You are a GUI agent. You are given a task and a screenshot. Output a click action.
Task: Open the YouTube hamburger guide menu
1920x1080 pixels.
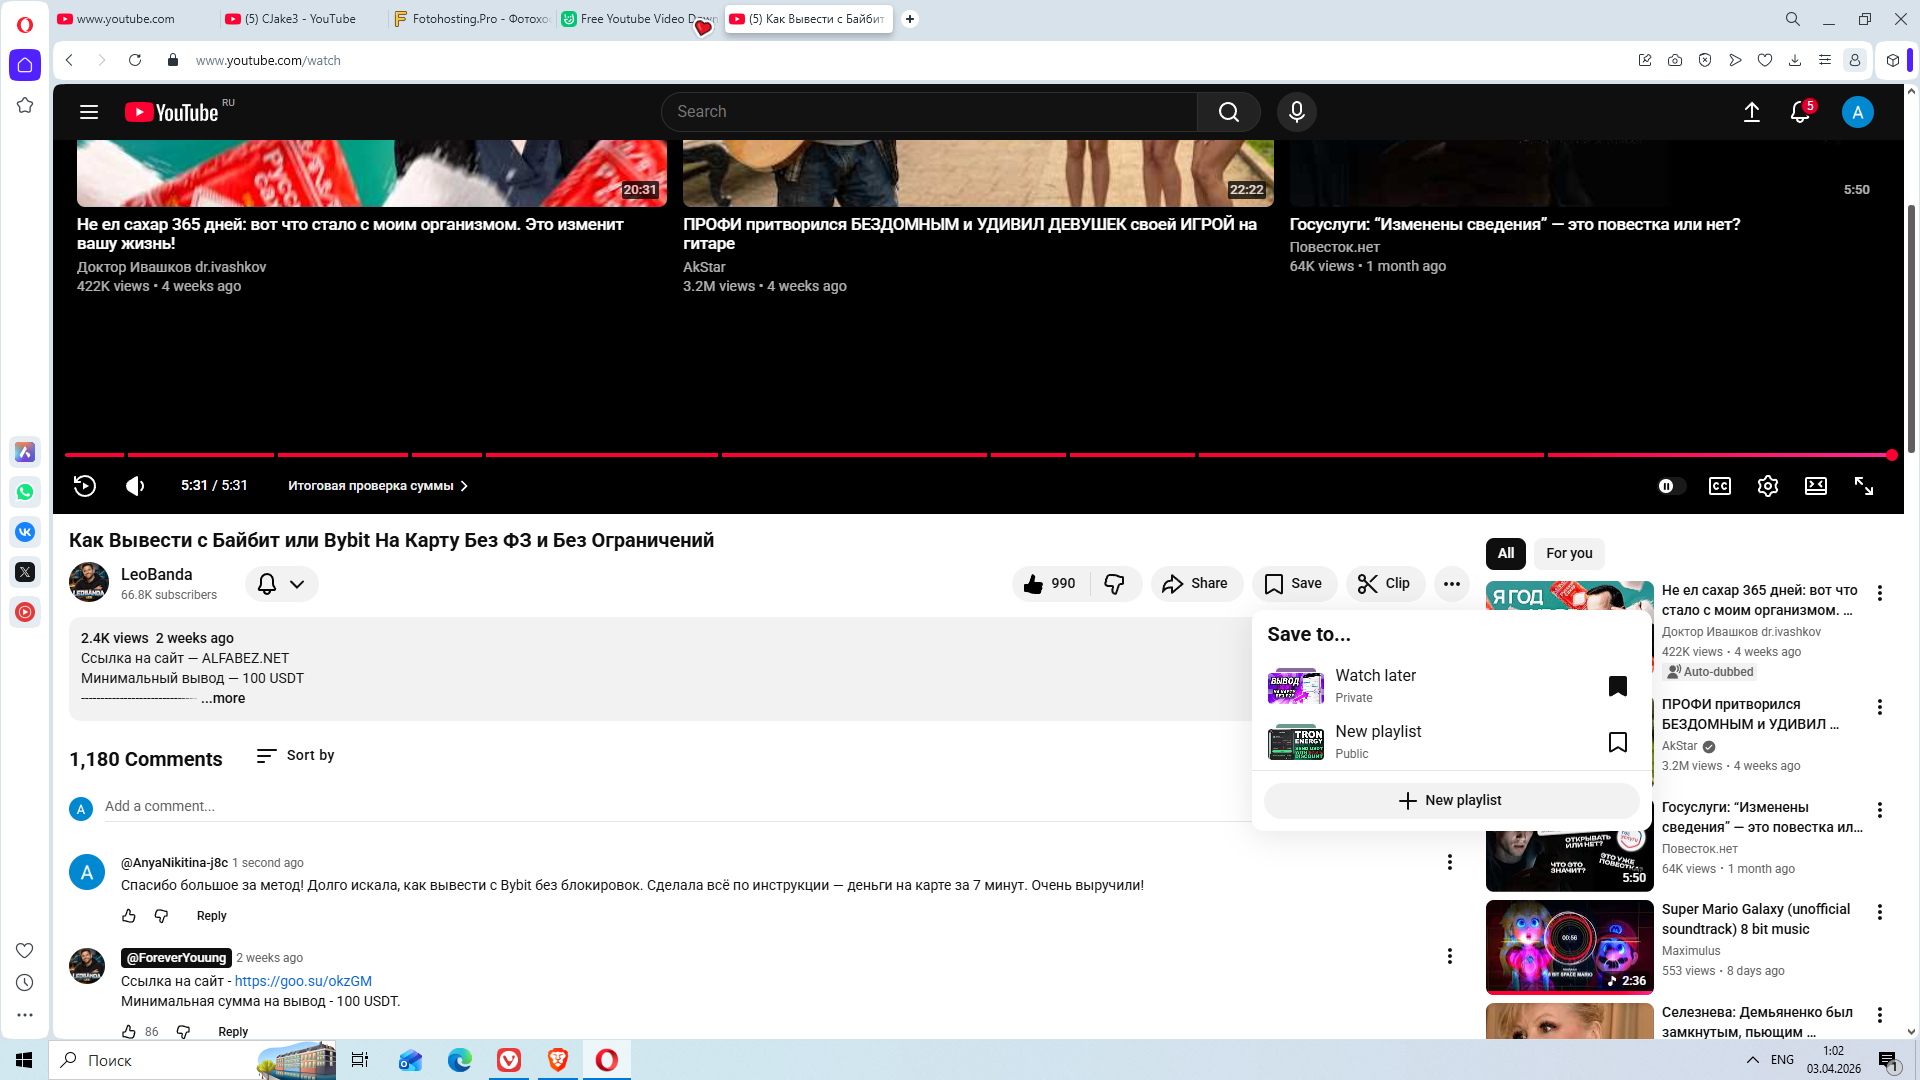click(89, 112)
